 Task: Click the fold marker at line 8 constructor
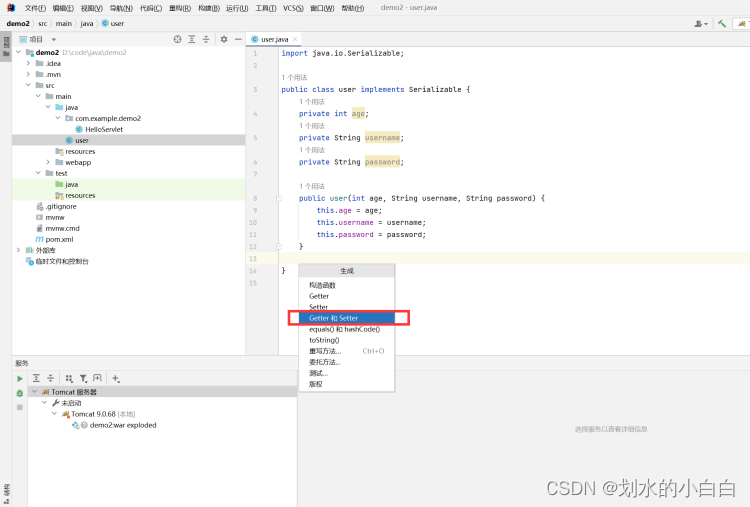click(x=279, y=198)
